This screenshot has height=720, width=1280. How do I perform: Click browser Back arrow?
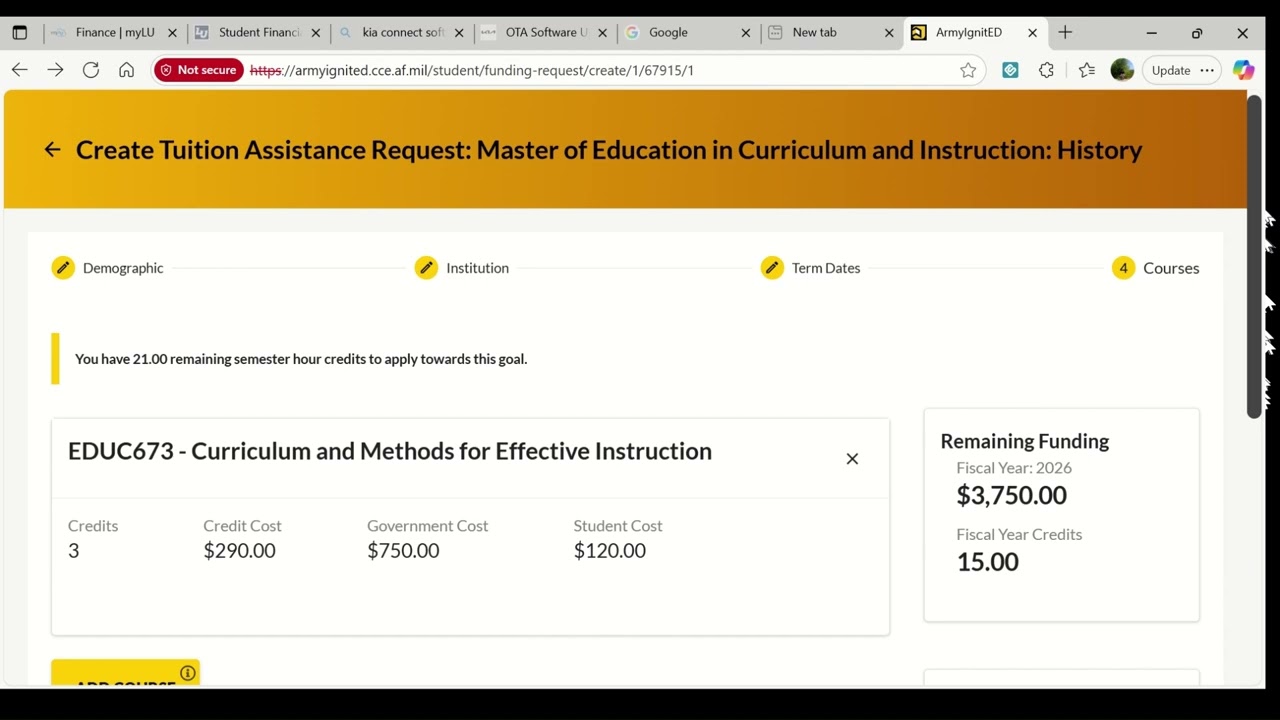click(20, 70)
